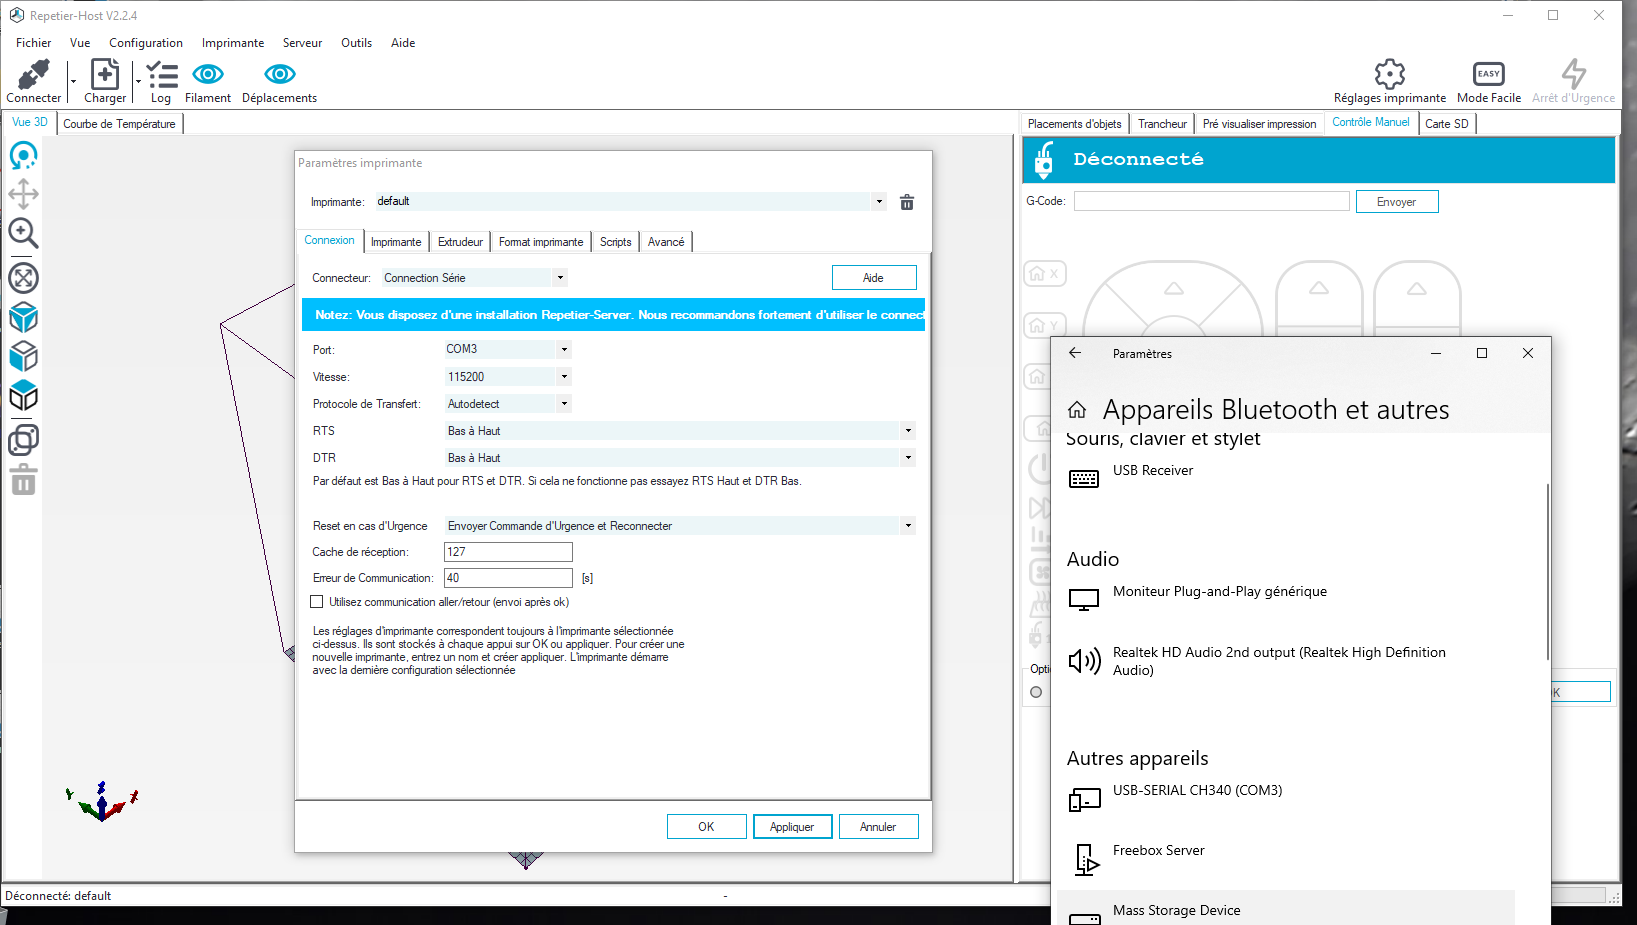
Task: Click the G-Code input field
Action: 1212,201
